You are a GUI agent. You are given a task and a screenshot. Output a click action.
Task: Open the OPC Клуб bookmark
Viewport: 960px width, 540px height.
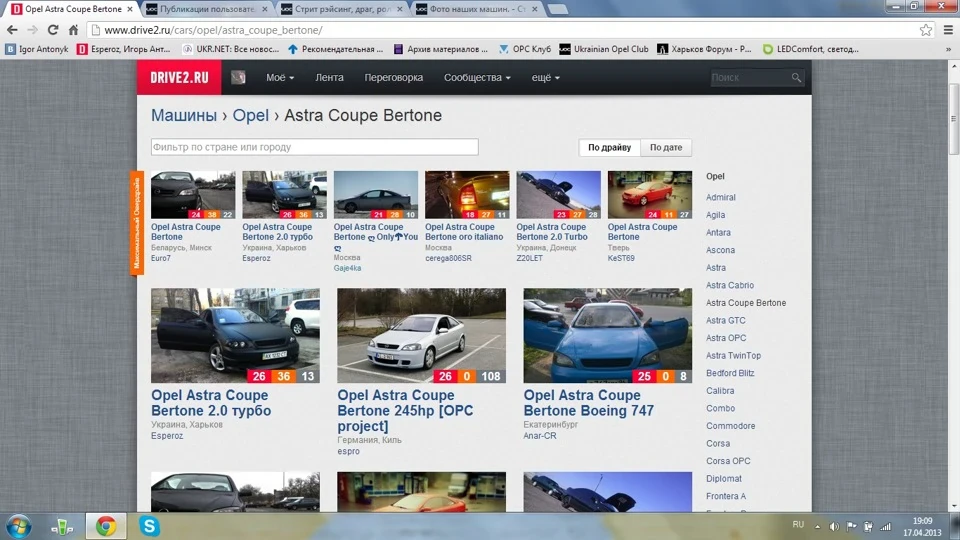tap(525, 49)
